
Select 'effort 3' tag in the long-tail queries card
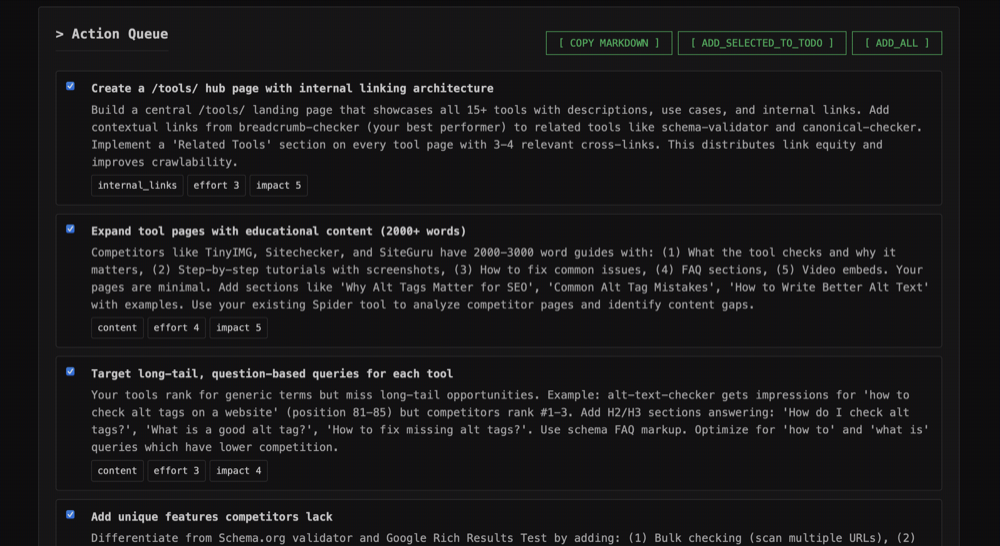pos(176,471)
